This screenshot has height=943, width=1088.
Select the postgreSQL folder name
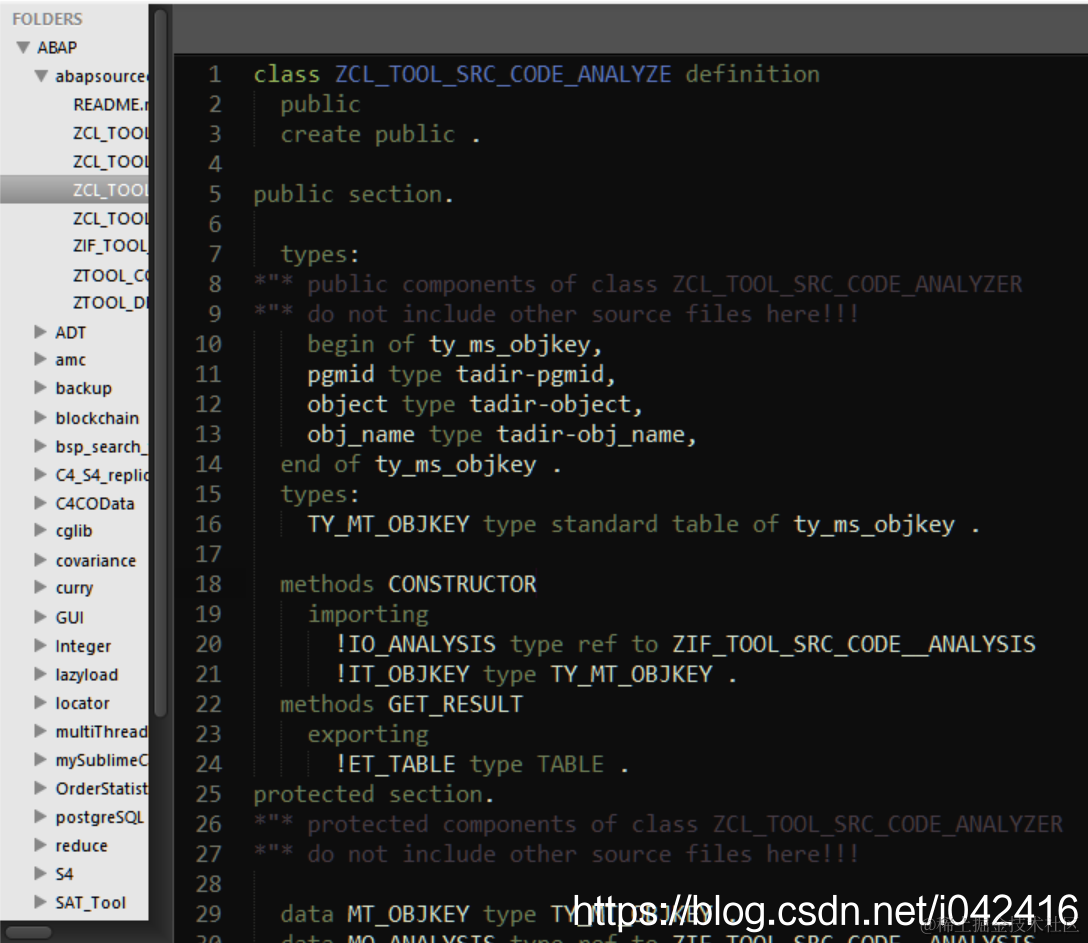[99, 817]
